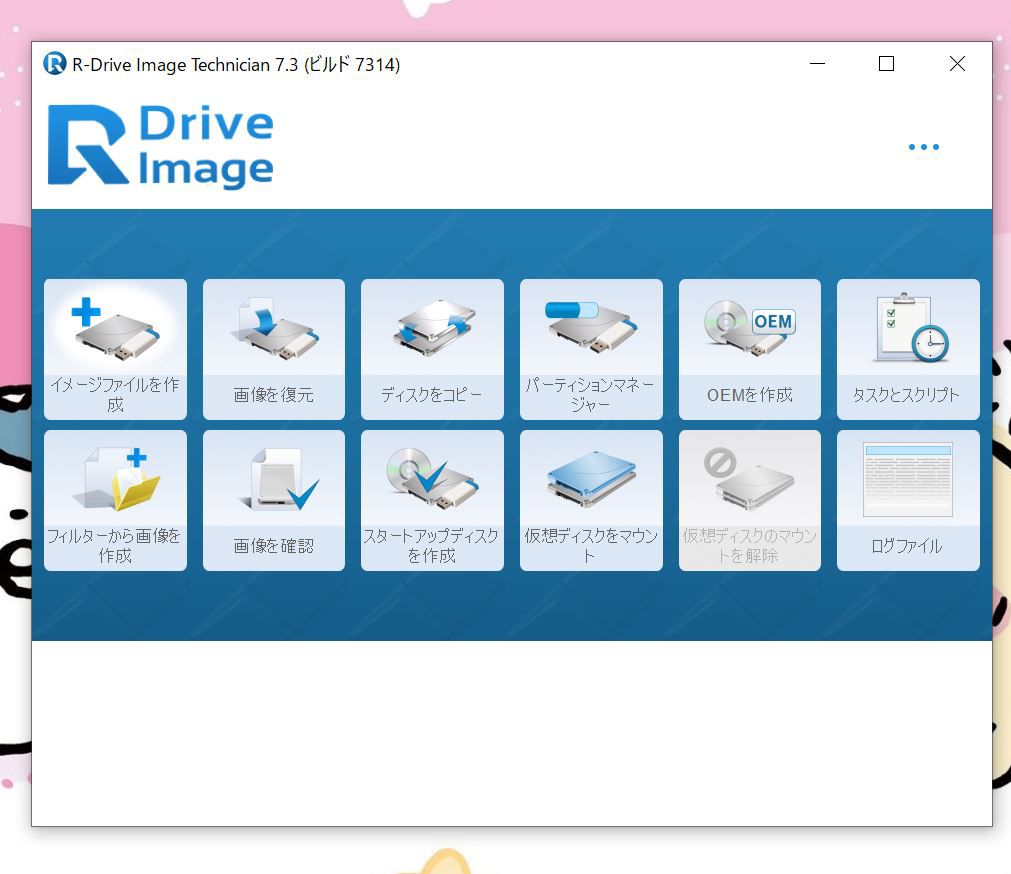1011x874 pixels.
Task: Open パーティションマネージャー tile
Action: [591, 349]
